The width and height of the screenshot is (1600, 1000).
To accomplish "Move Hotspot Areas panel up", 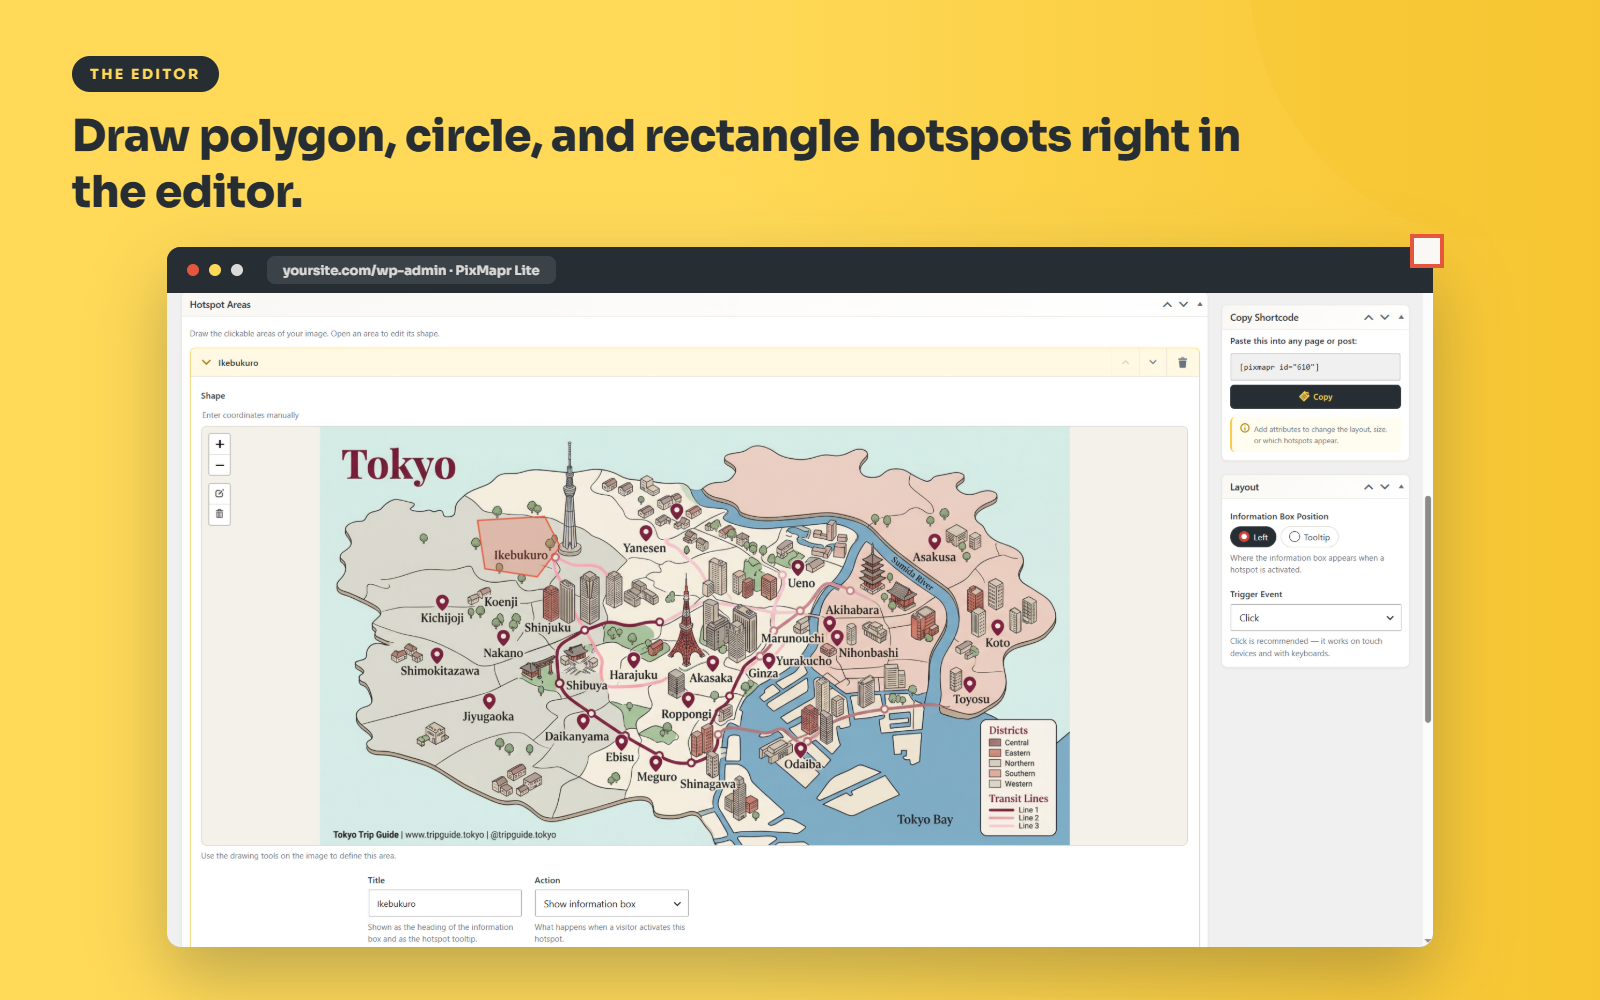I will [x=1167, y=304].
